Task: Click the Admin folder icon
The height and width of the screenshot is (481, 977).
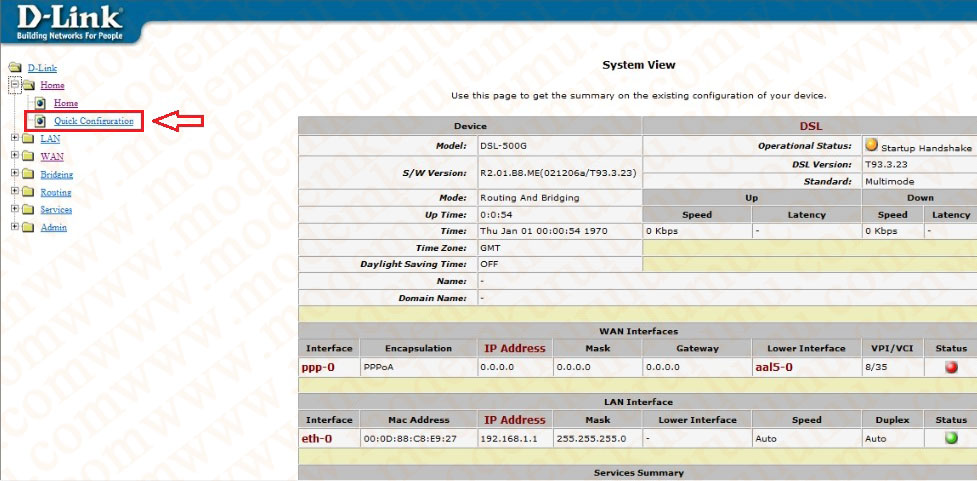Action: pyautogui.click(x=27, y=227)
